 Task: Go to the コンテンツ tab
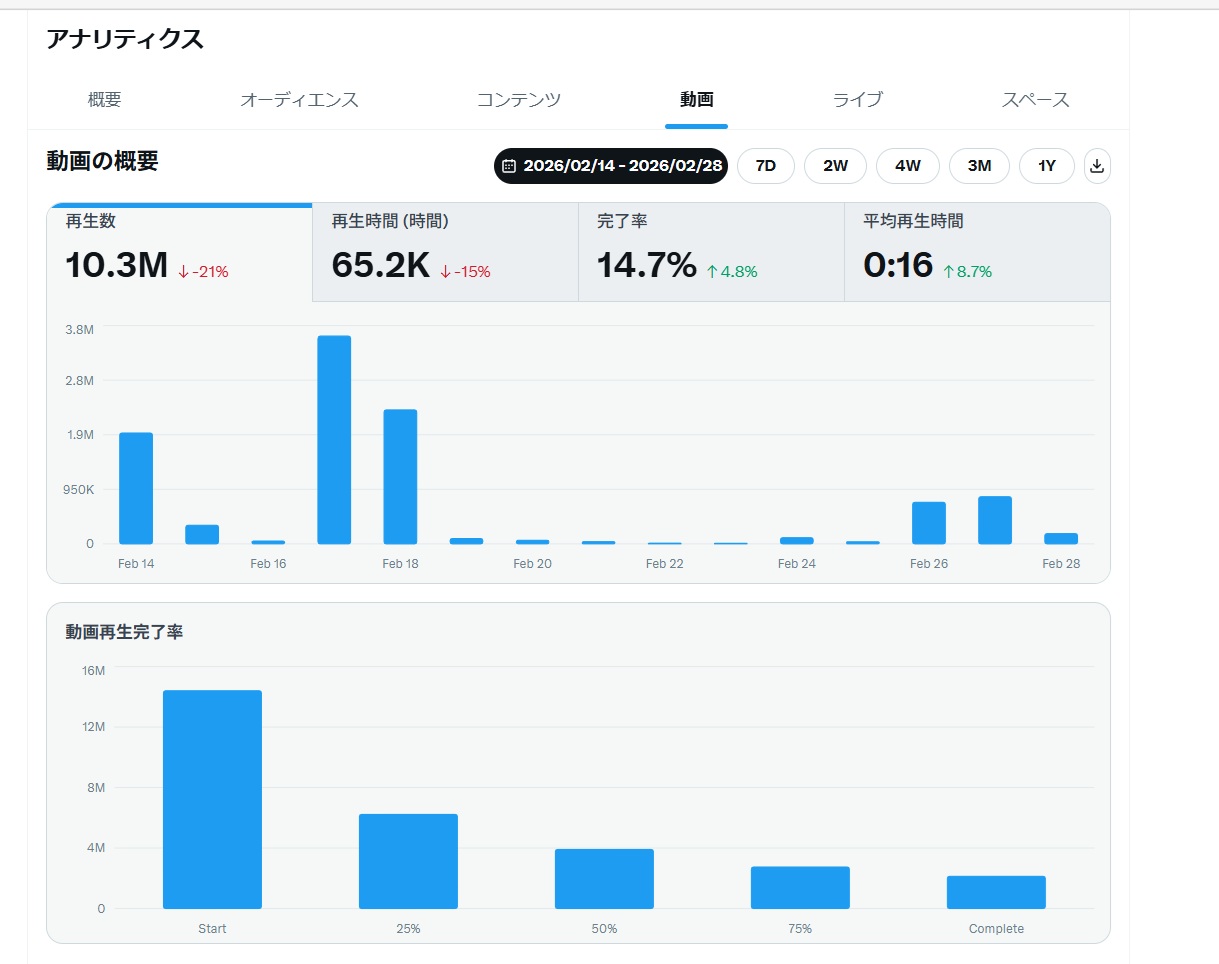[518, 100]
